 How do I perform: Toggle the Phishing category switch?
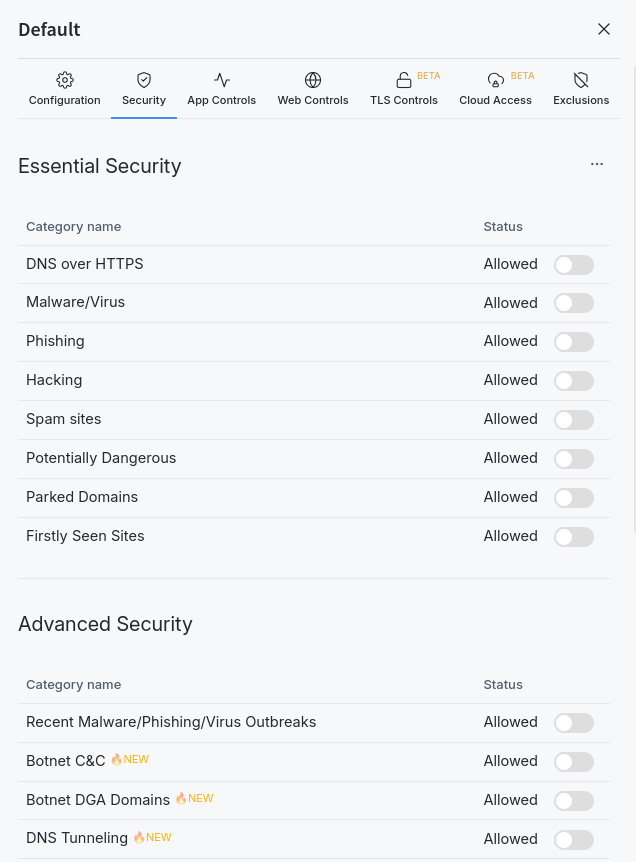(574, 342)
